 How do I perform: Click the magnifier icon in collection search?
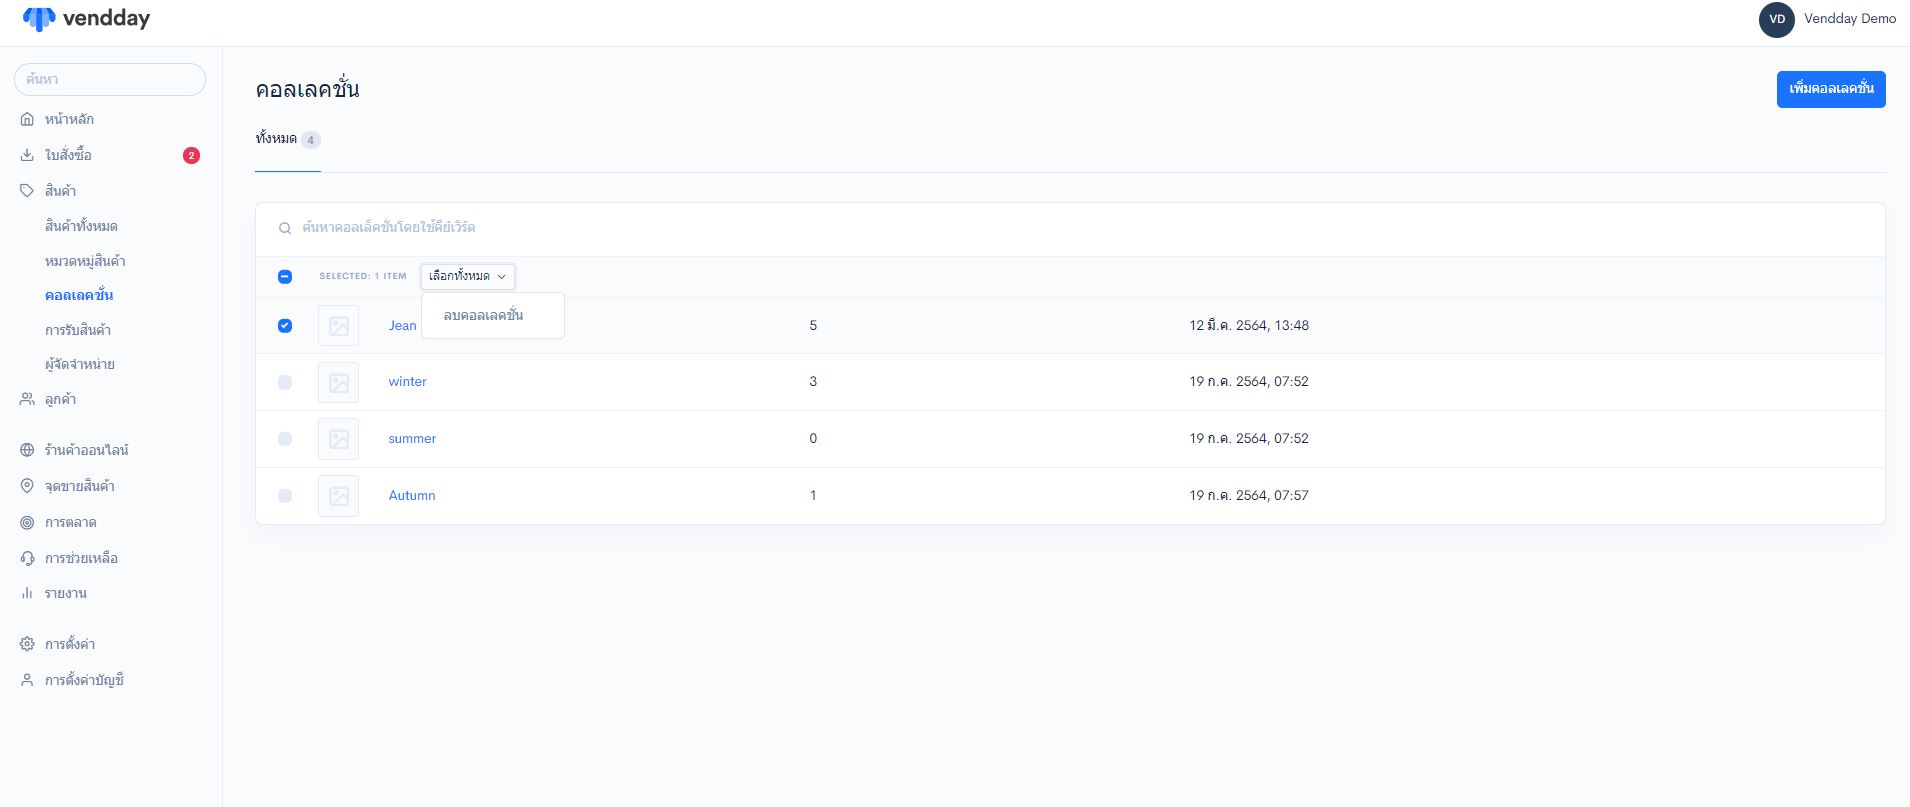[x=285, y=228]
